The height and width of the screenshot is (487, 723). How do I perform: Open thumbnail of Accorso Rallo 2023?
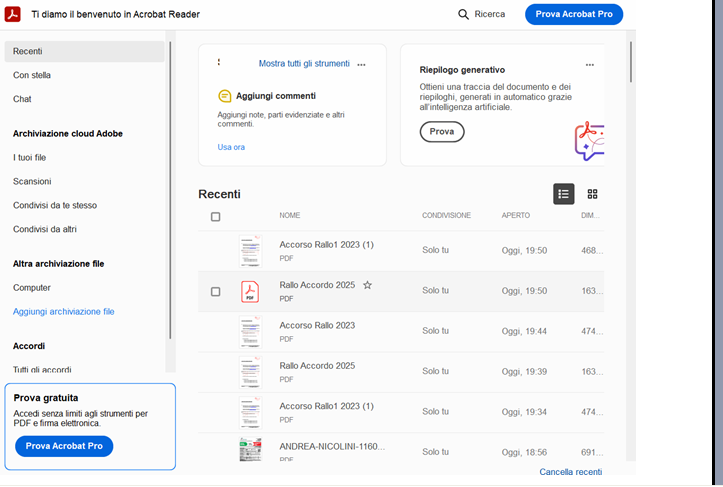(x=250, y=332)
